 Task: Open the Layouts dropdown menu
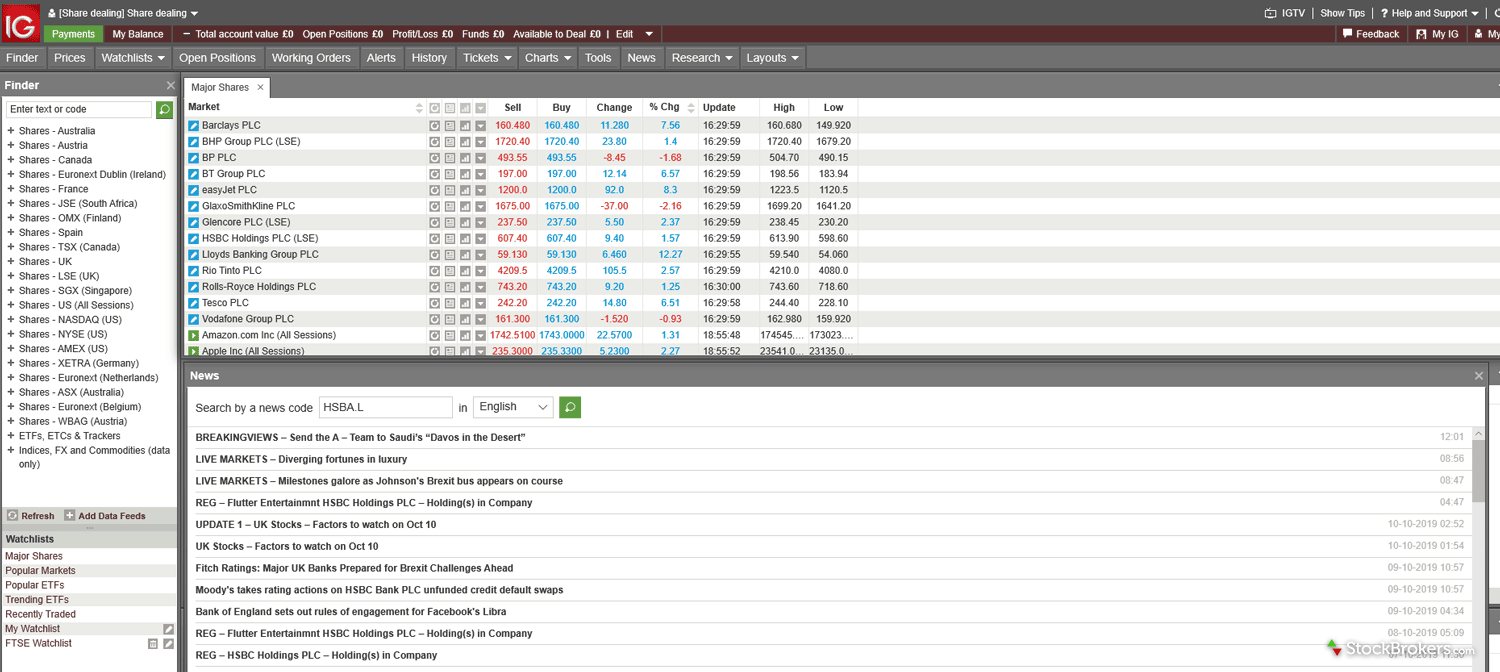(773, 58)
